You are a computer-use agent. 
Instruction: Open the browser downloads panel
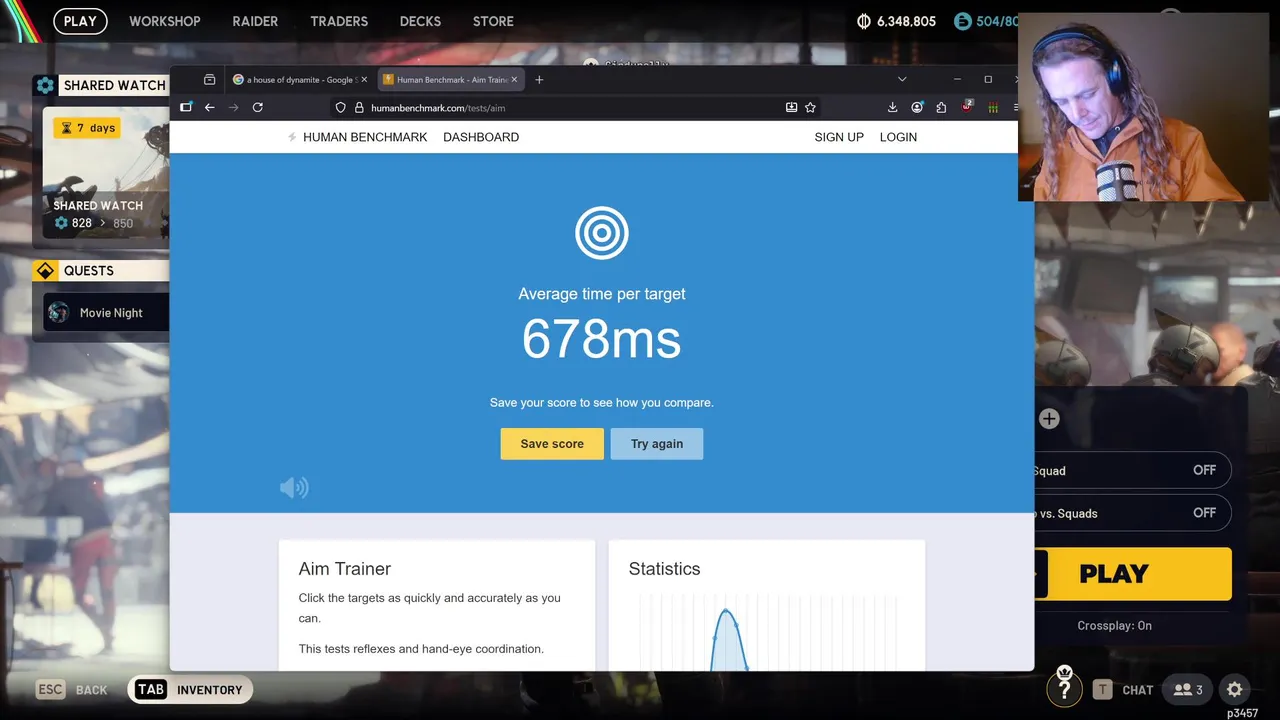[x=893, y=107]
